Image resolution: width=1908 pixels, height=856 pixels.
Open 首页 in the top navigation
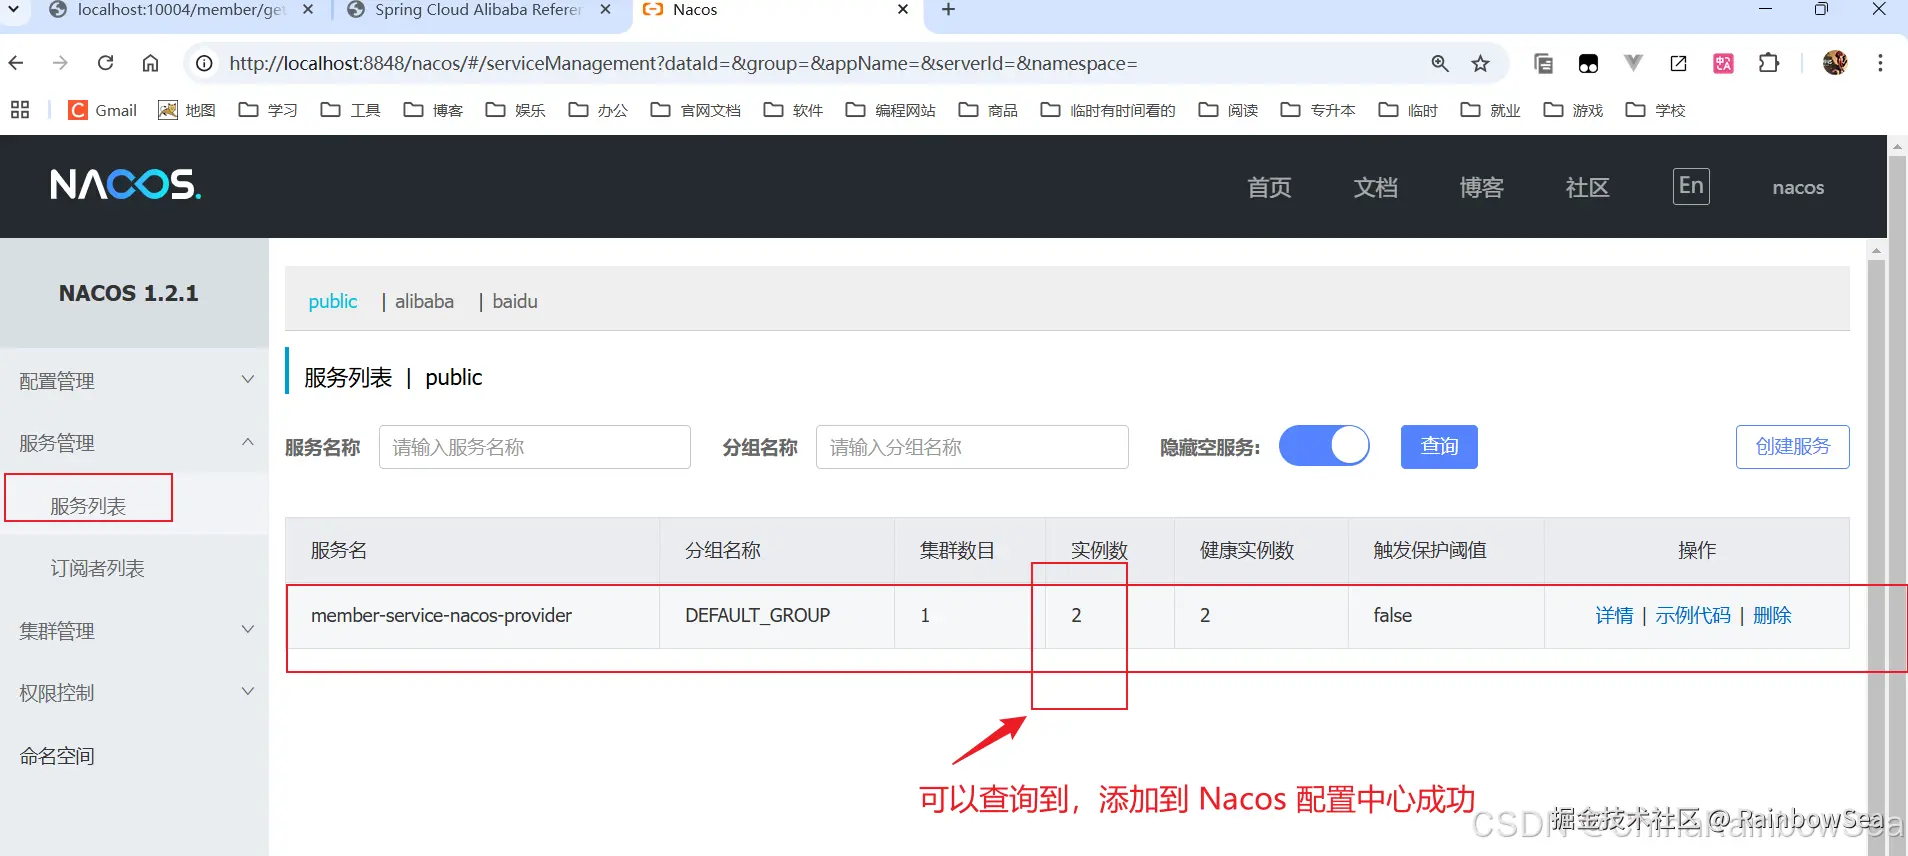1269,187
